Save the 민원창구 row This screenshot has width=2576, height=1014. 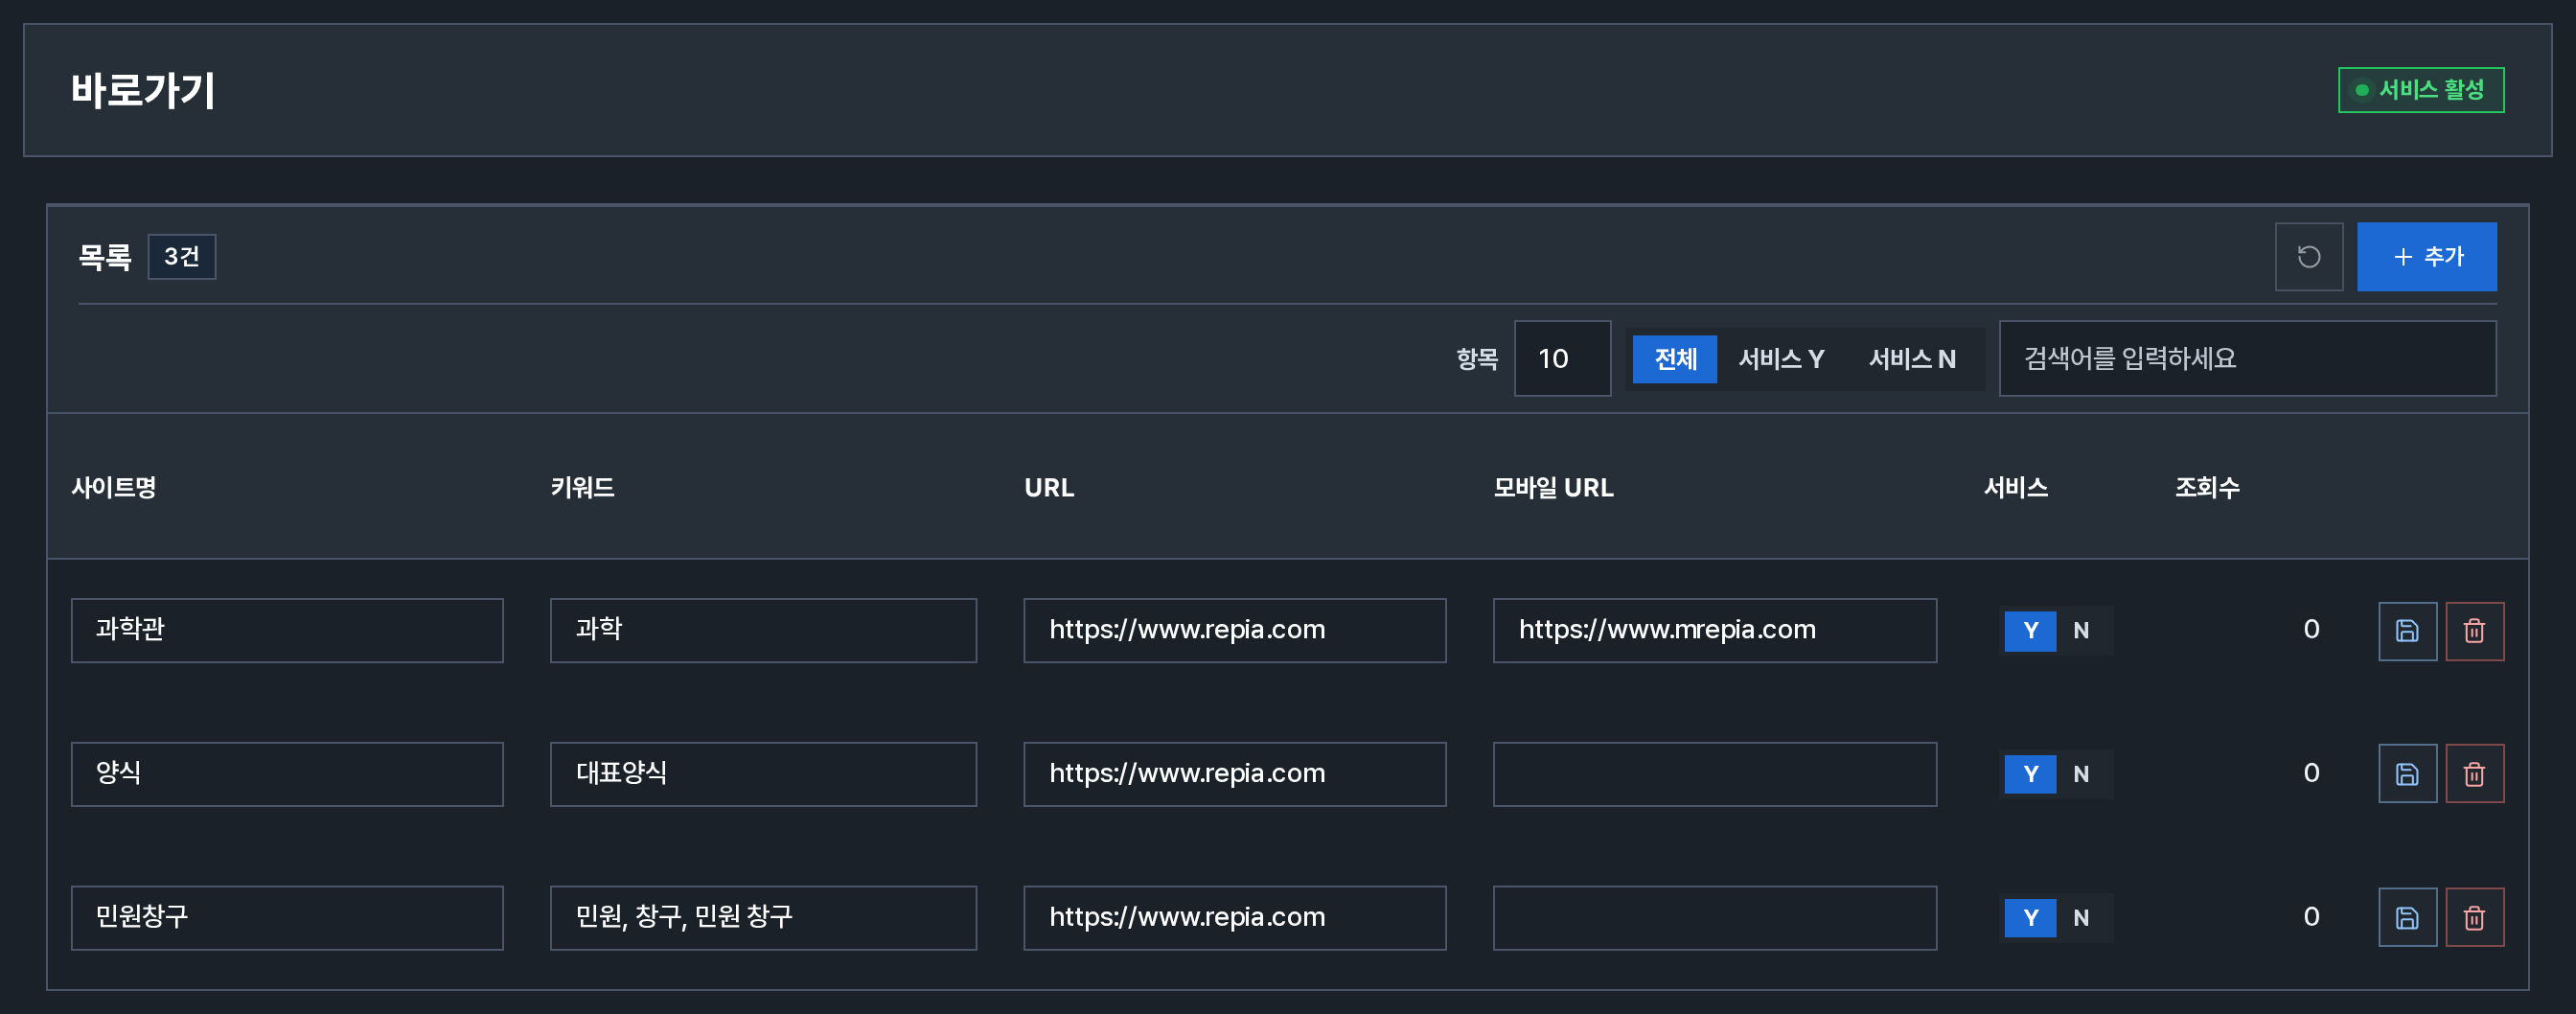[2407, 918]
